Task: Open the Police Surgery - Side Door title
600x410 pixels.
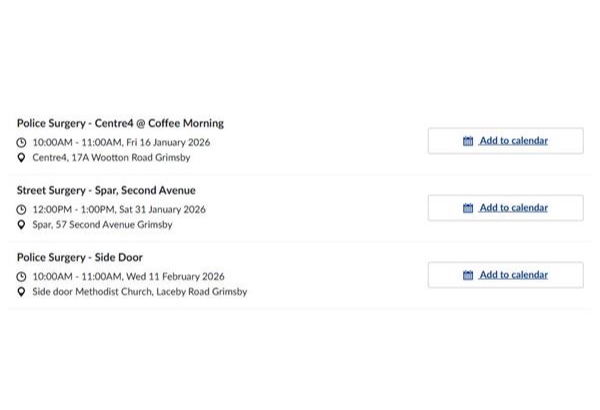Action: [x=82, y=257]
